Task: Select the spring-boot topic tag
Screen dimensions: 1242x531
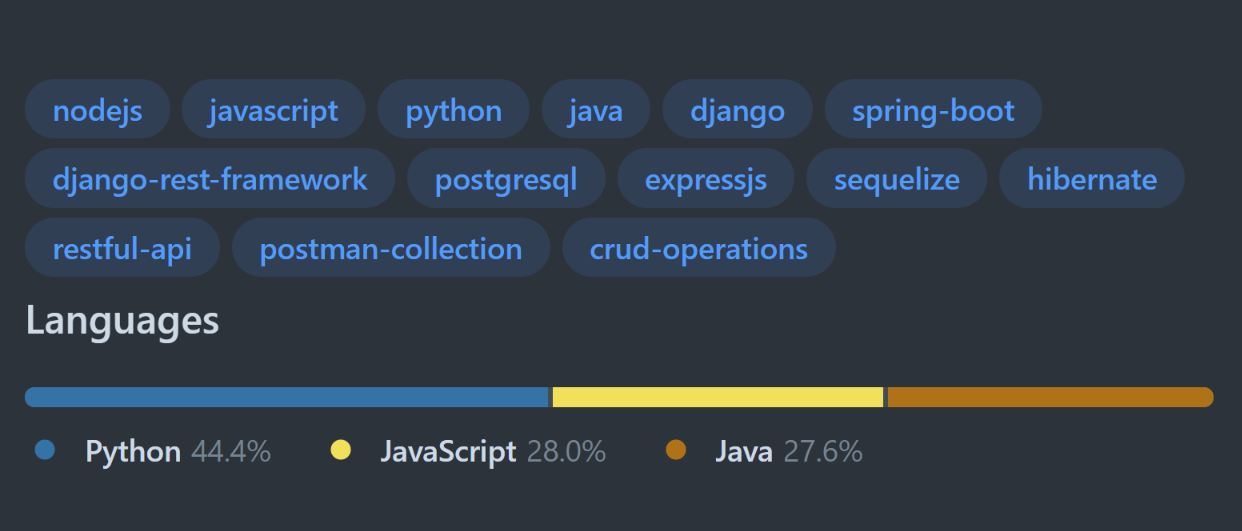Action: pyautogui.click(x=933, y=109)
